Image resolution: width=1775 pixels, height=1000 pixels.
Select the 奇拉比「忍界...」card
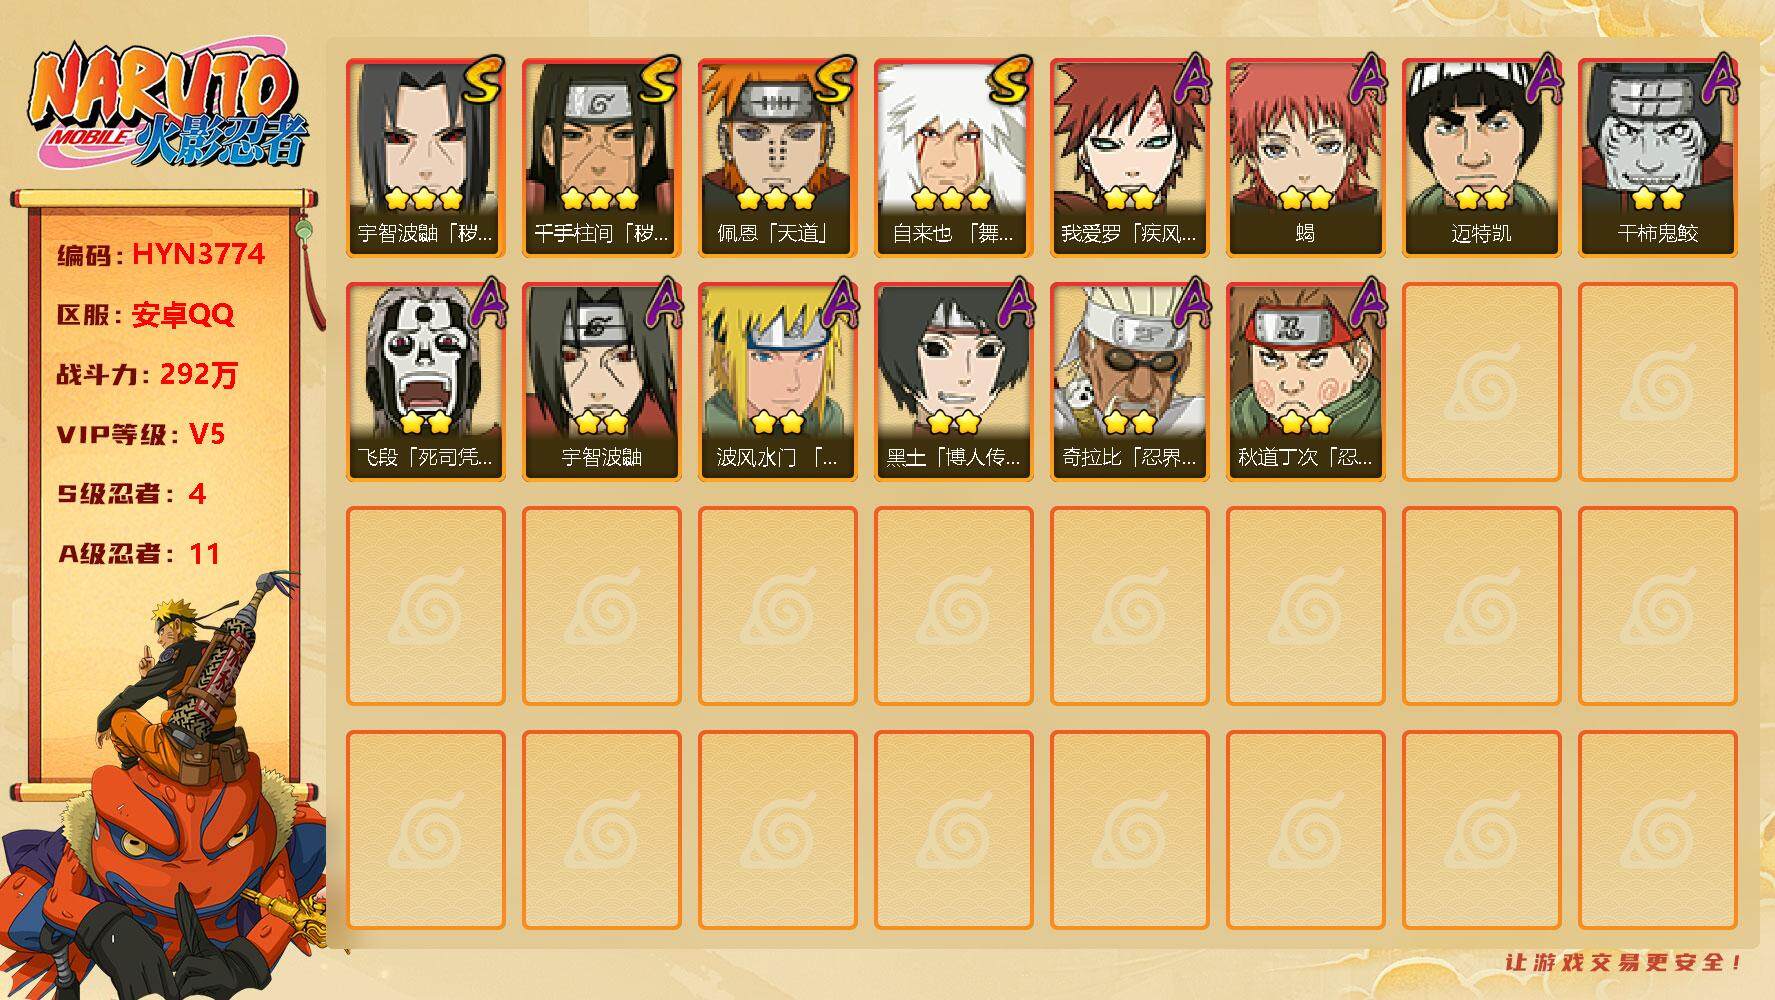1129,382
